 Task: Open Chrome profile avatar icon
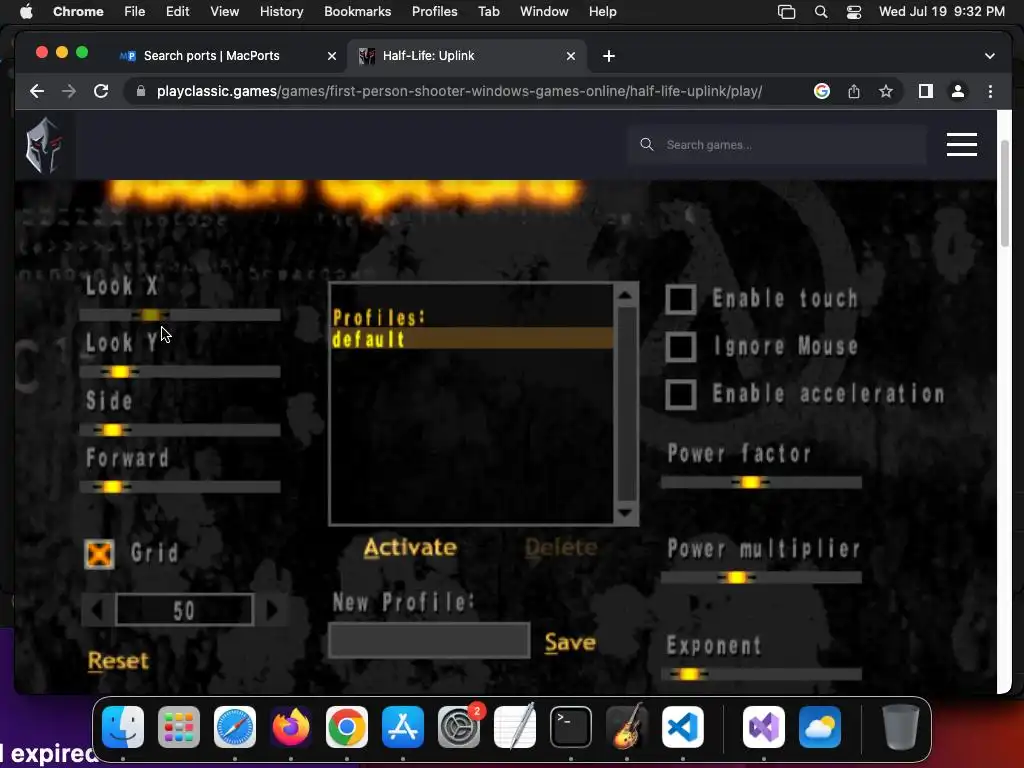point(957,91)
